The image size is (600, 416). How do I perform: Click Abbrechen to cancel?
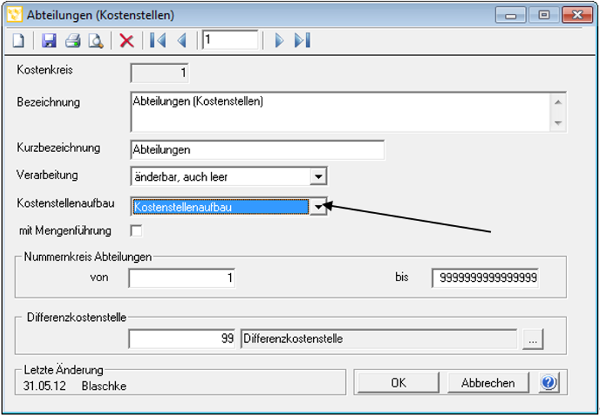[x=488, y=383]
